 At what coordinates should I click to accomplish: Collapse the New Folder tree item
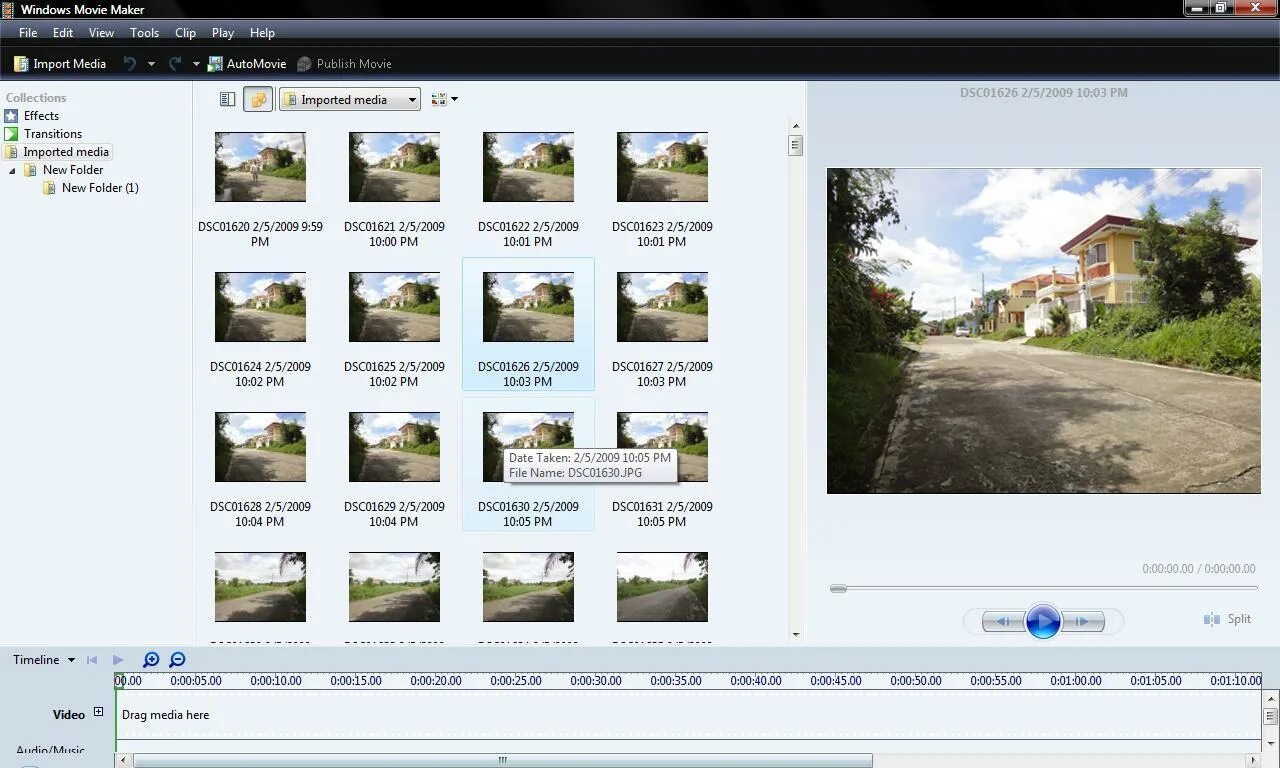[x=12, y=169]
